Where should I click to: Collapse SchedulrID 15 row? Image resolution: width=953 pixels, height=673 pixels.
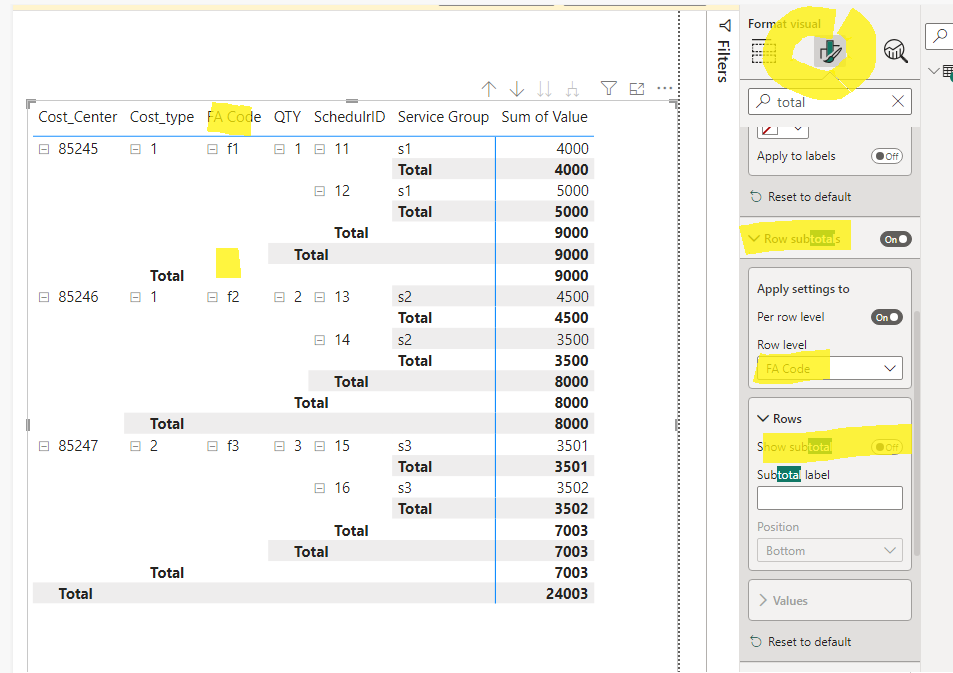(x=320, y=446)
